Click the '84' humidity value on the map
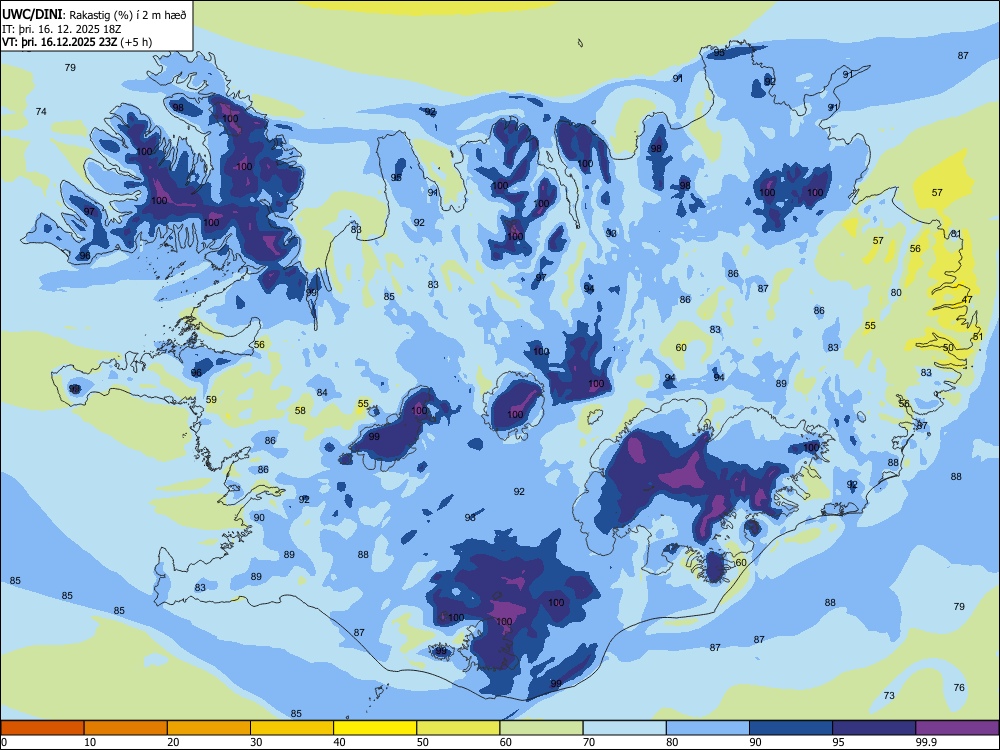1000x750 pixels. [x=322, y=393]
